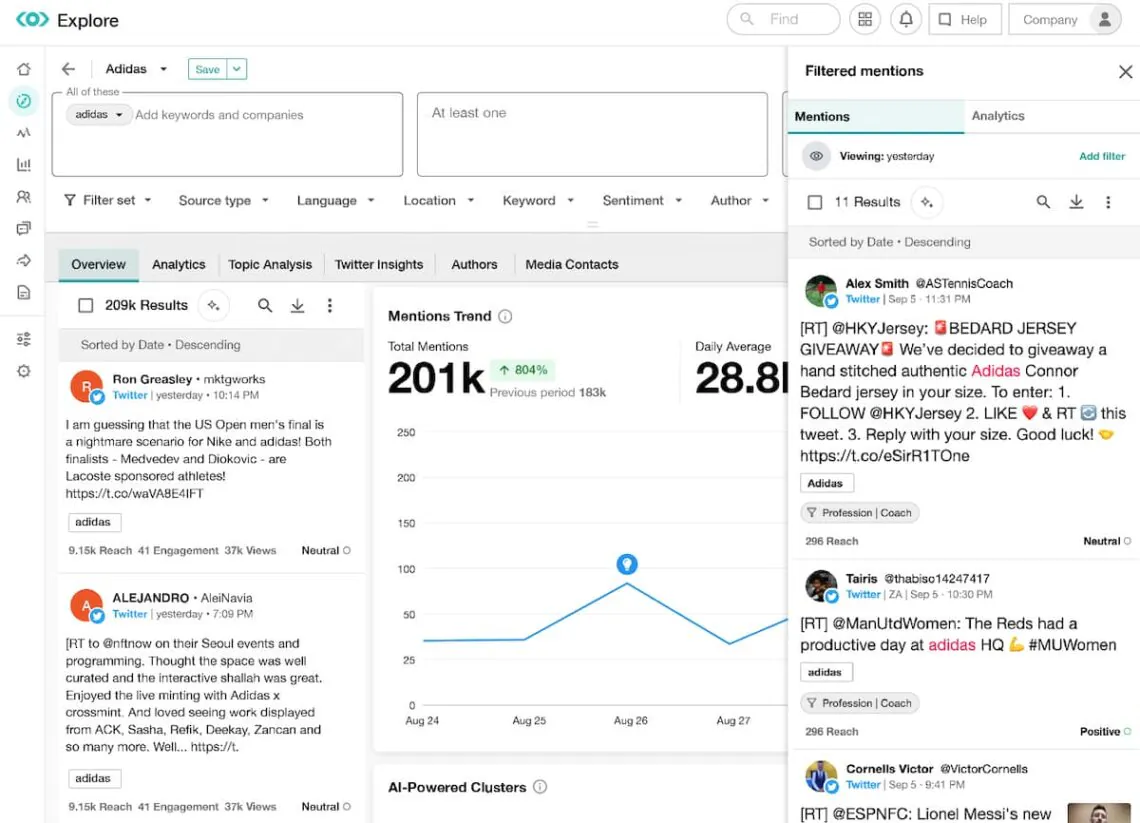Screen dimensions: 1140x823
Task: Click the AI sparkle icon beside 11 Results
Action: 927,202
